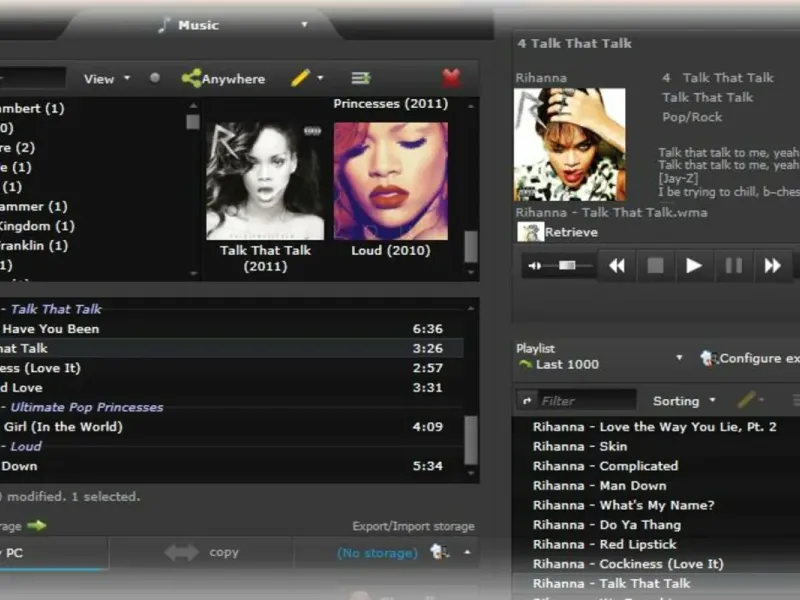Click the Pop/Rock genre label
Screen dimensions: 800x600
pyautogui.click(x=692, y=117)
